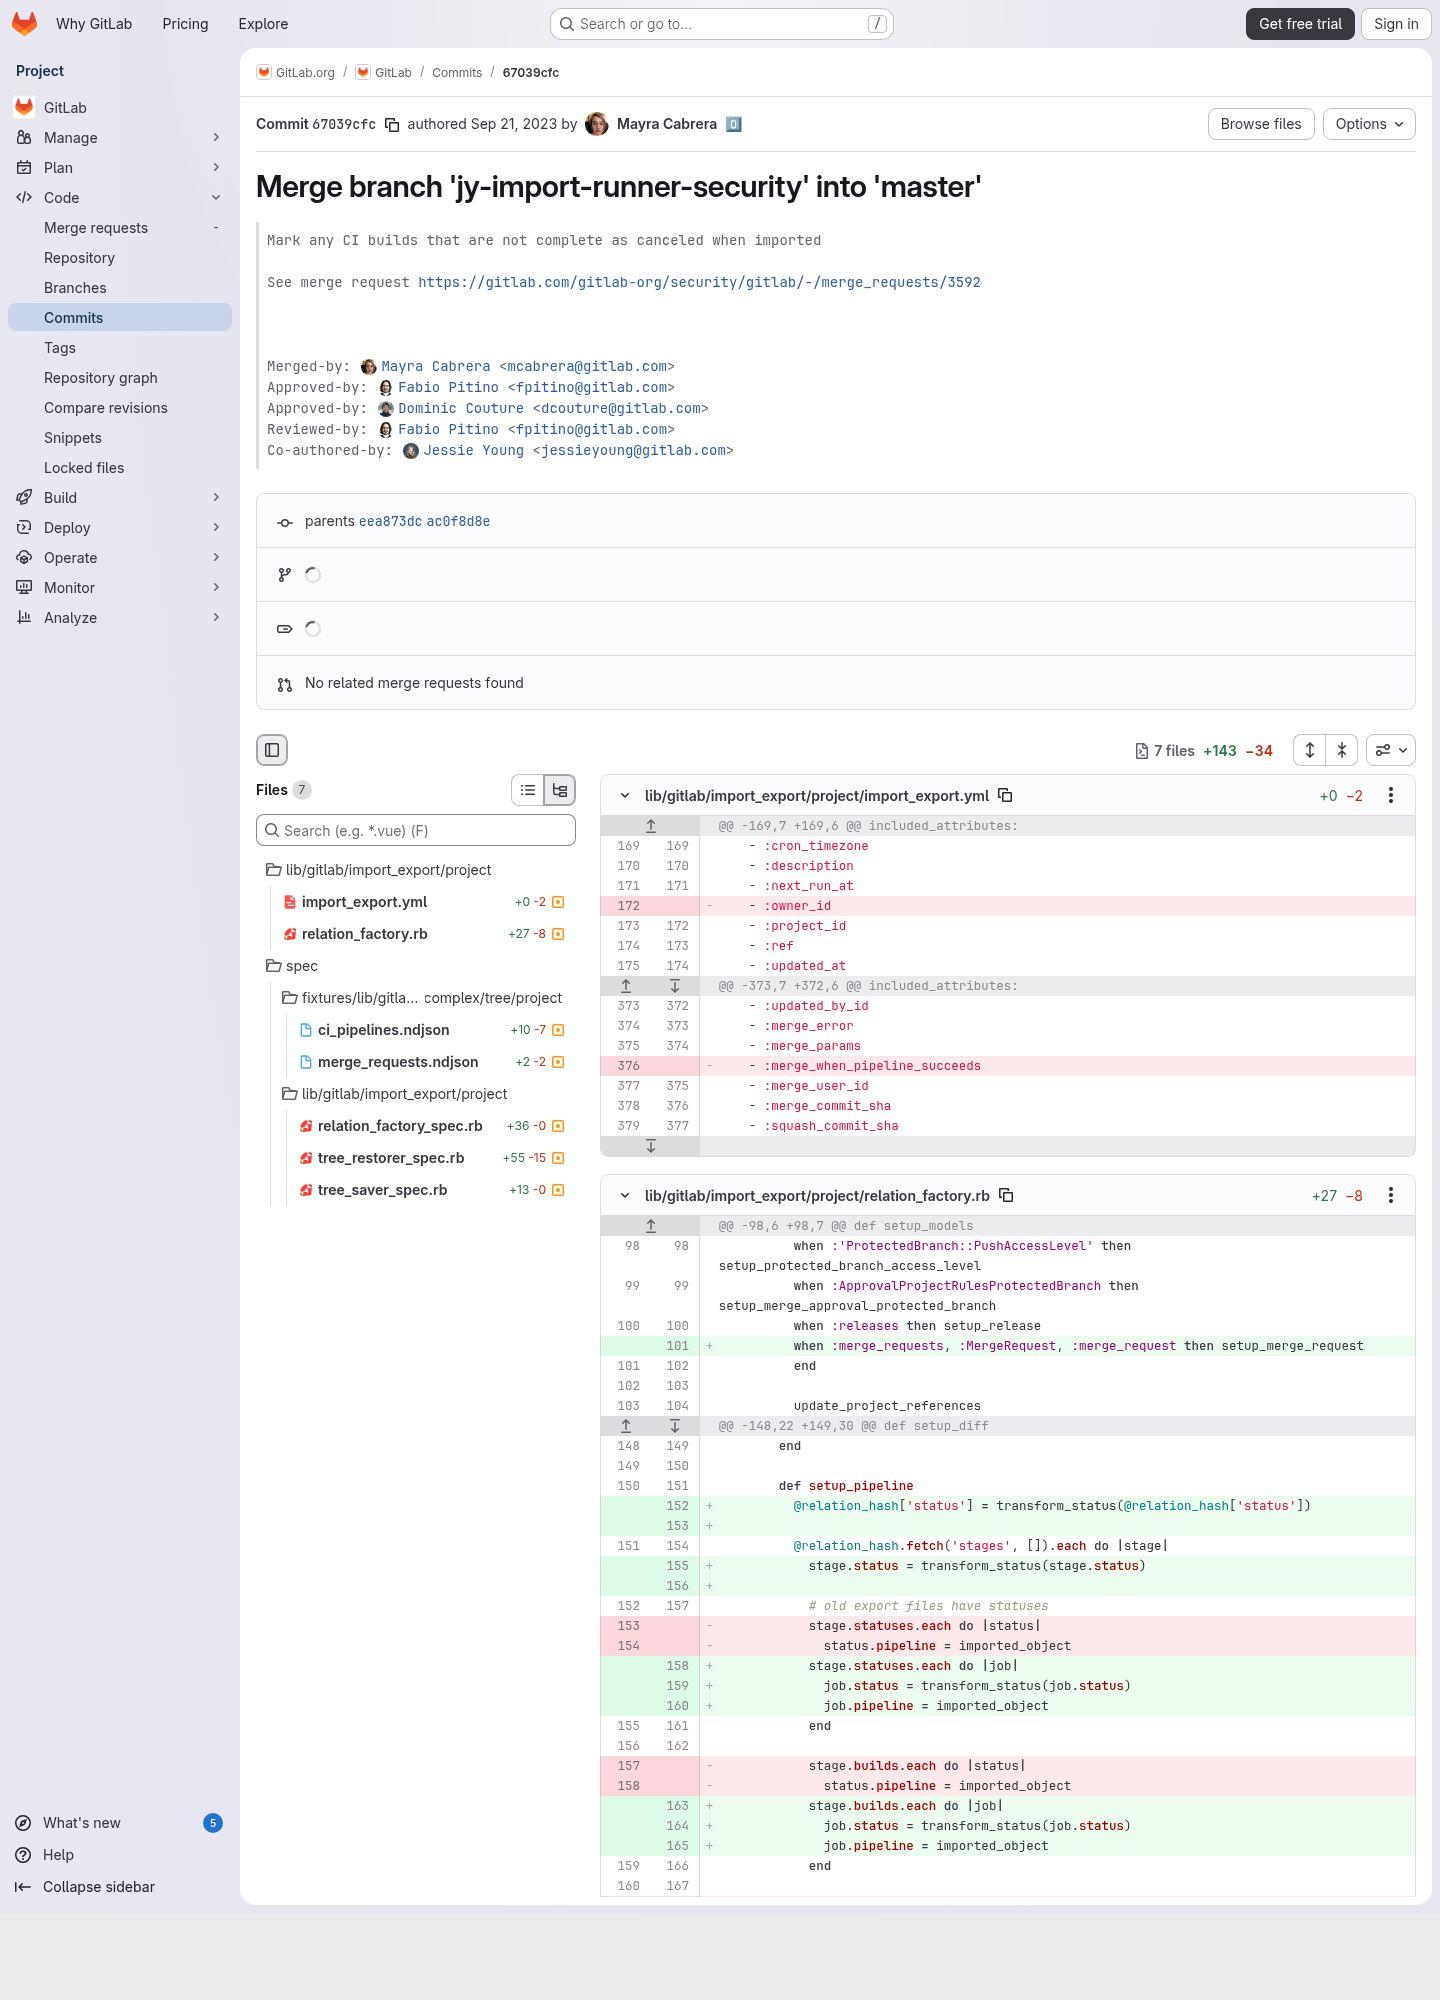Focus the file search input field
Screen dimensions: 1440x2000
(x=416, y=830)
